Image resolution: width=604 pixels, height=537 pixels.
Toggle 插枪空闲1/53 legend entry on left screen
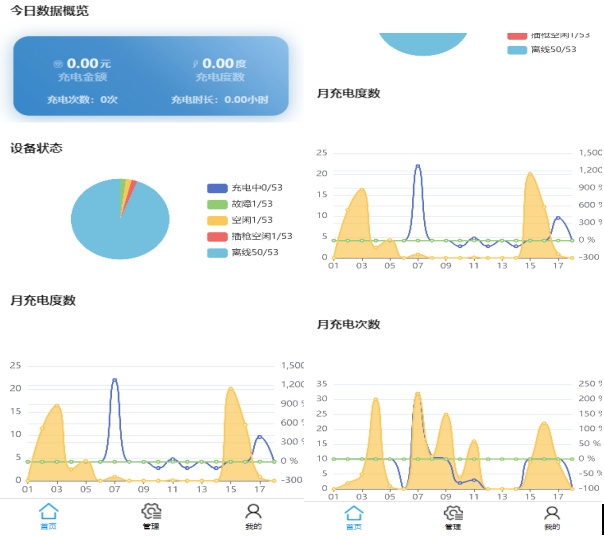click(250, 236)
